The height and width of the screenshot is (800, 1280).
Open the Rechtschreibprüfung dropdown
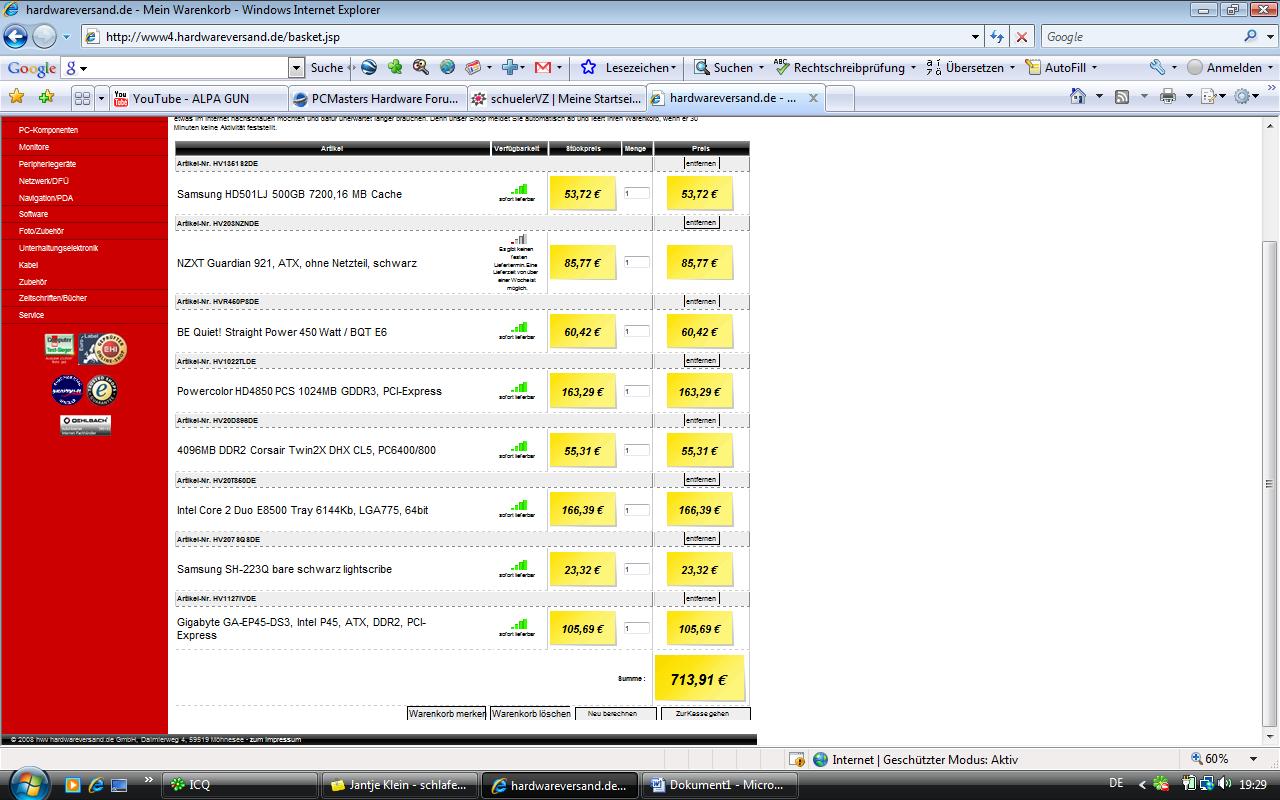[x=914, y=68]
